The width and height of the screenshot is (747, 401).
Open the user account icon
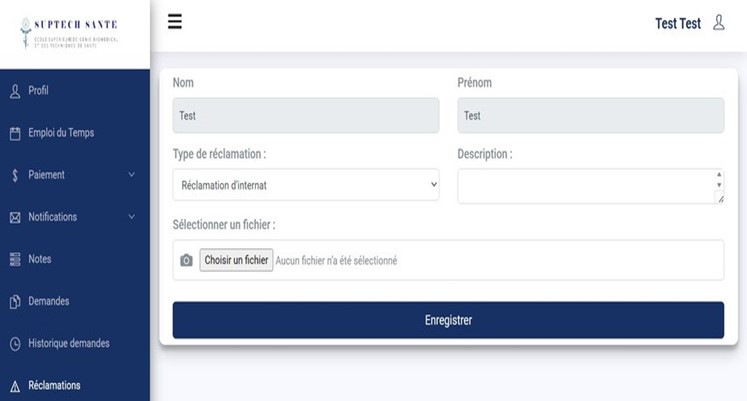[718, 23]
